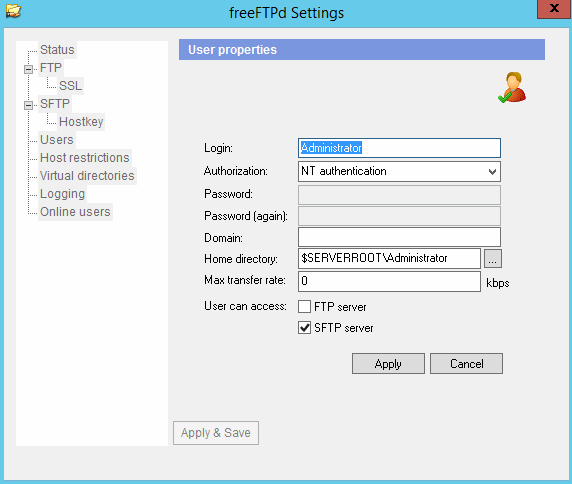
Task: Enable FTP server access checkbox
Action: (304, 307)
